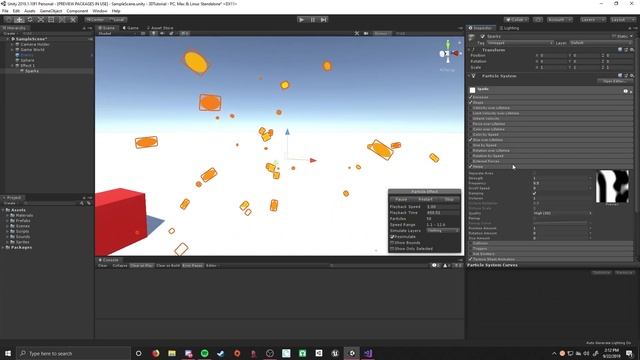Click the Open Editor button
Viewport: 640px width, 360px height.
point(615,81)
